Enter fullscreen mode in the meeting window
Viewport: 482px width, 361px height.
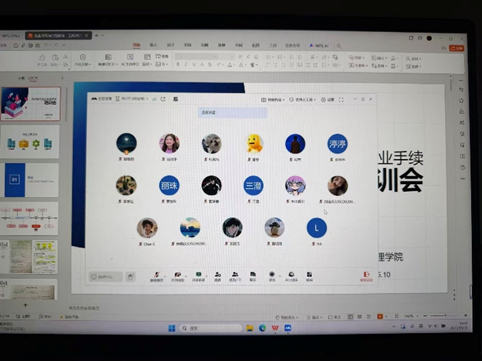[x=341, y=99]
